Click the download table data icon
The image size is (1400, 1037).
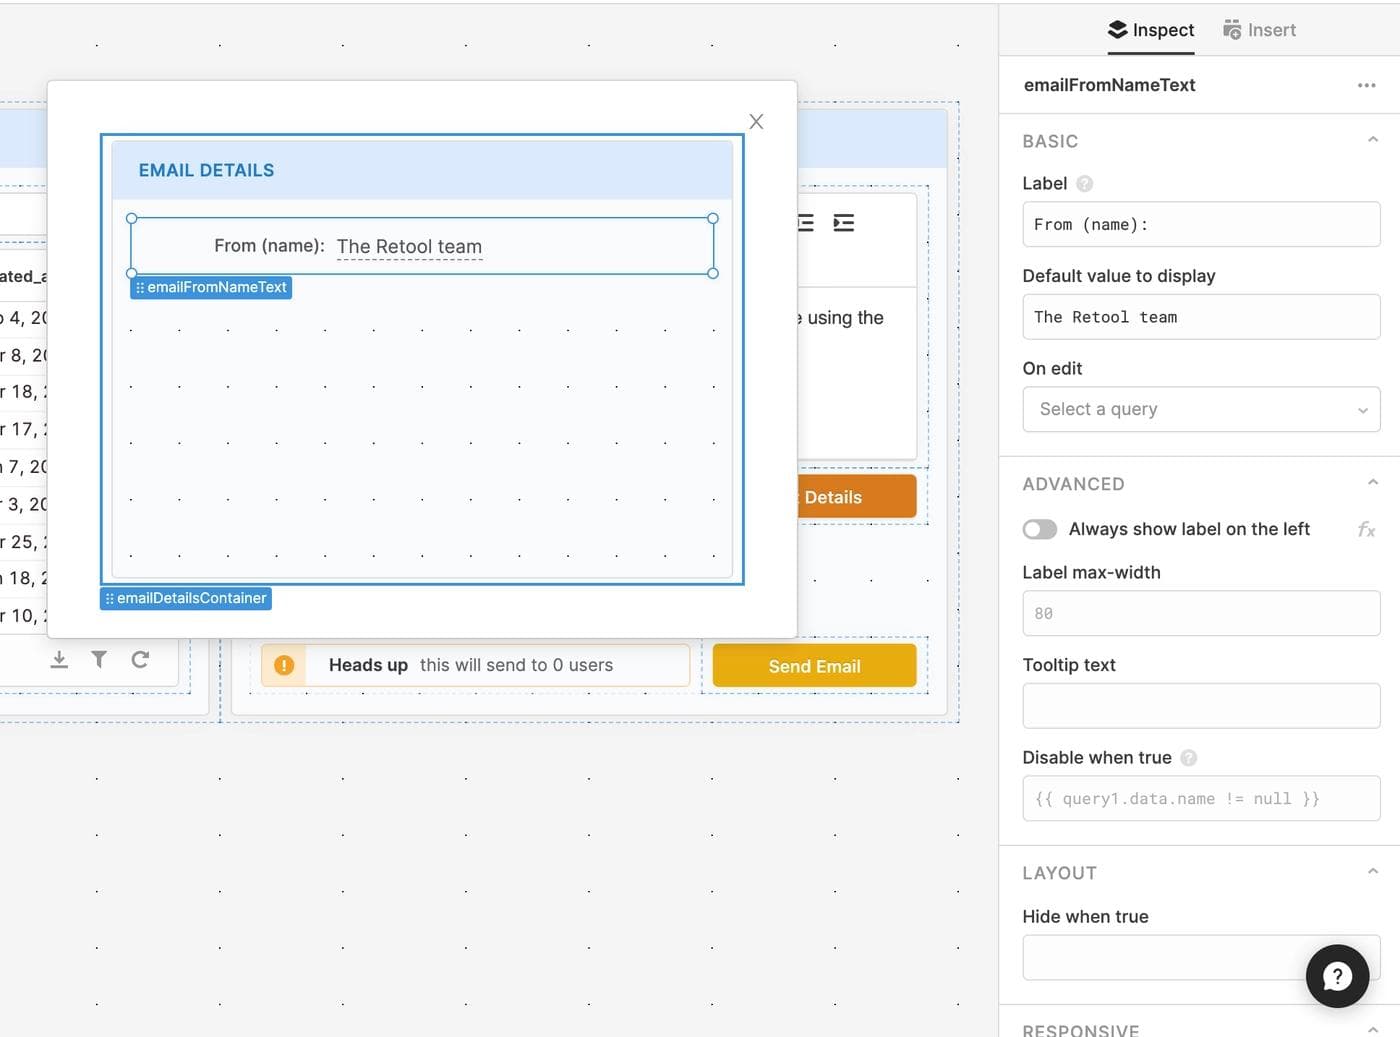click(x=59, y=659)
